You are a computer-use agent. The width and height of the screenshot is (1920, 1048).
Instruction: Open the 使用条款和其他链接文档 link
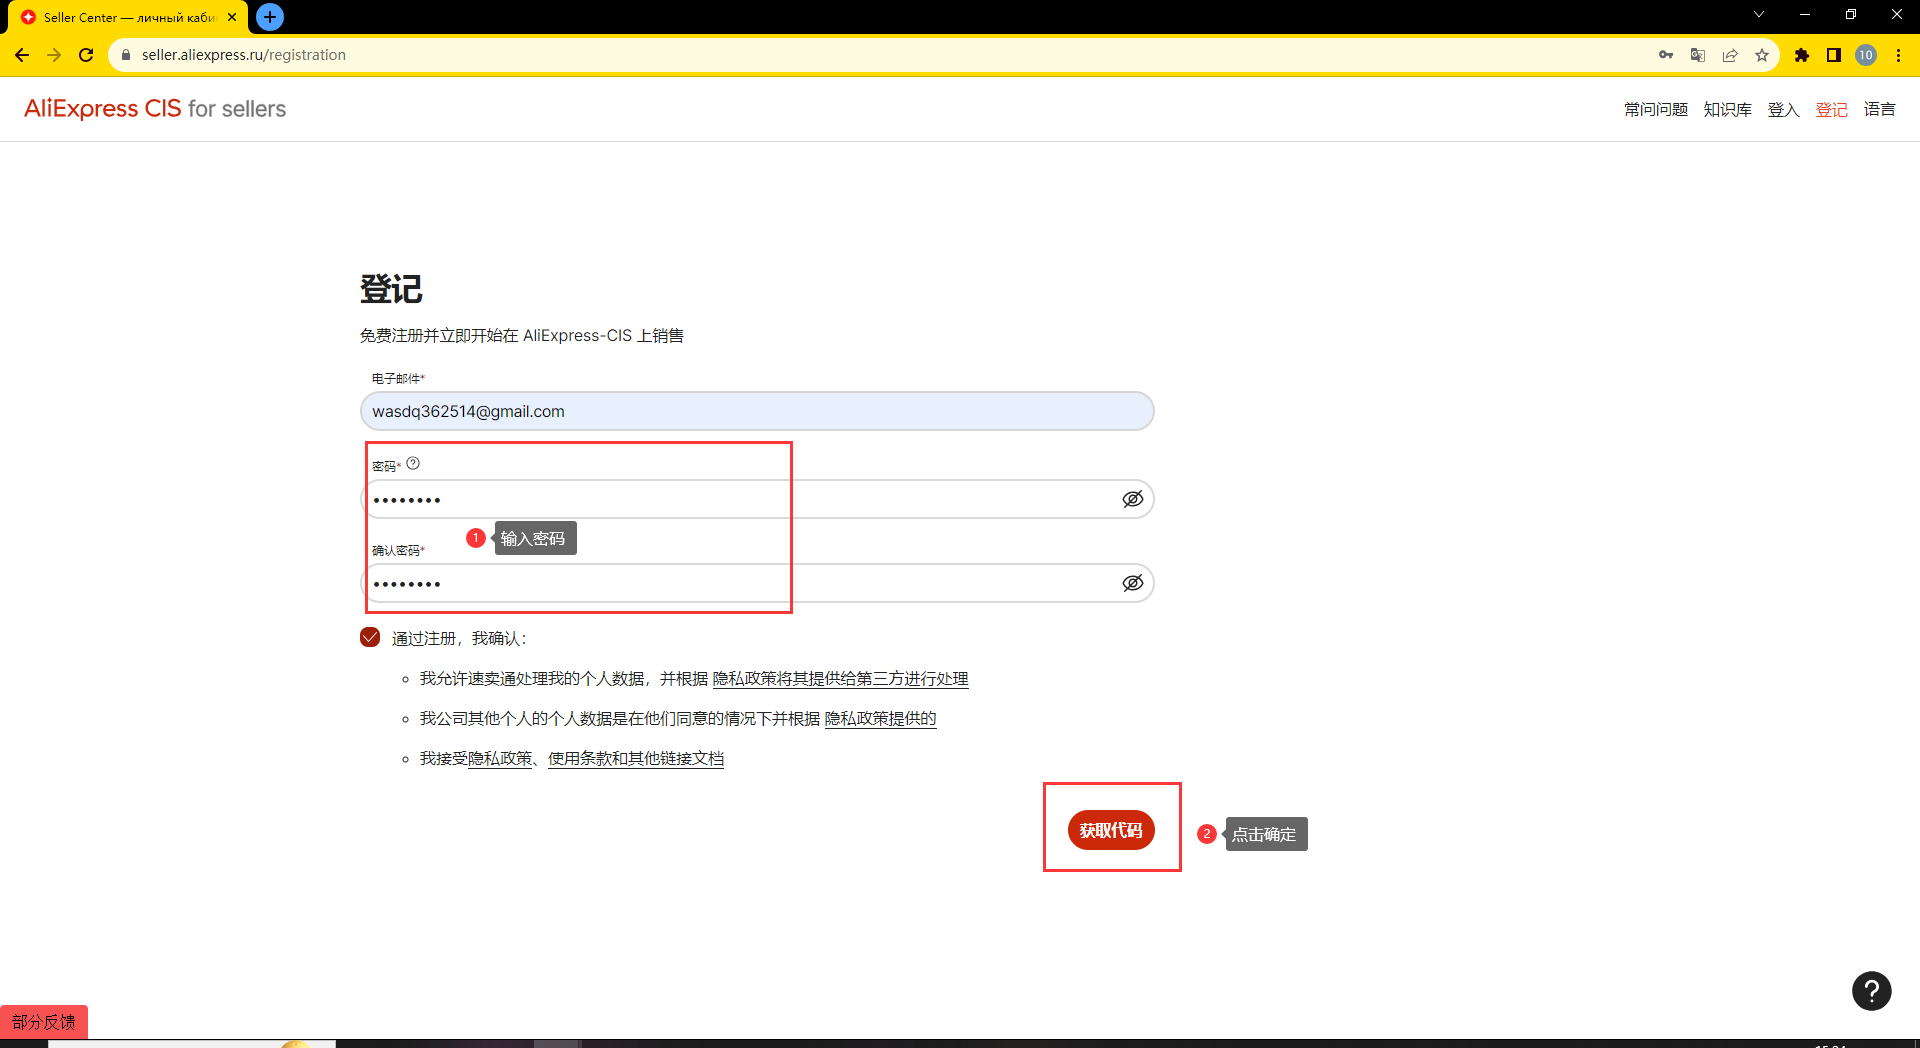636,759
